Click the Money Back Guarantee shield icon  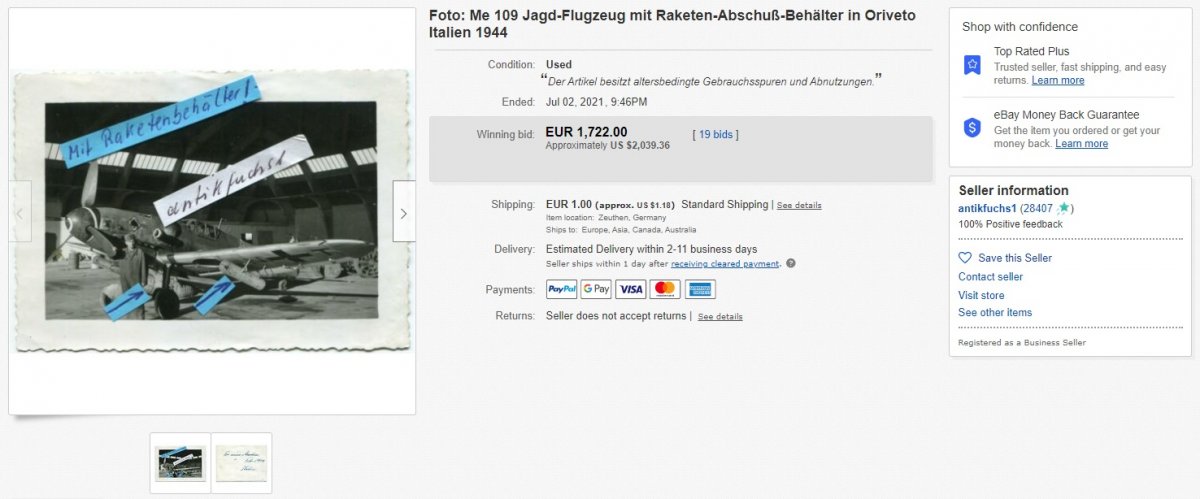[972, 128]
